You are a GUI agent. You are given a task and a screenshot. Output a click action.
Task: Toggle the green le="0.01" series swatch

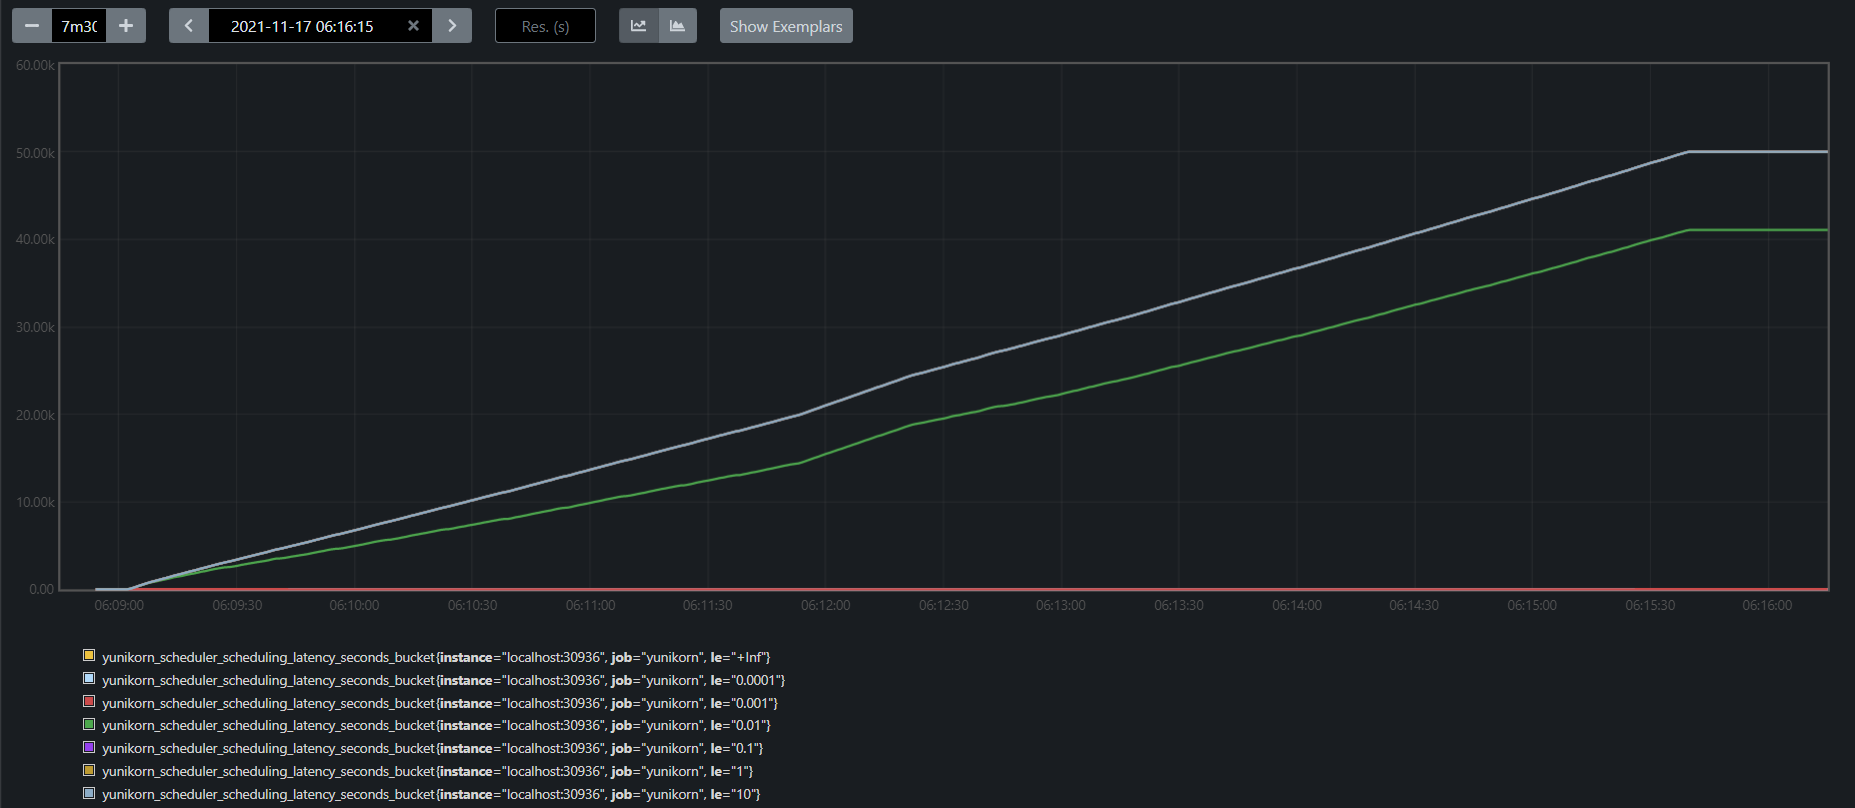[x=89, y=725]
